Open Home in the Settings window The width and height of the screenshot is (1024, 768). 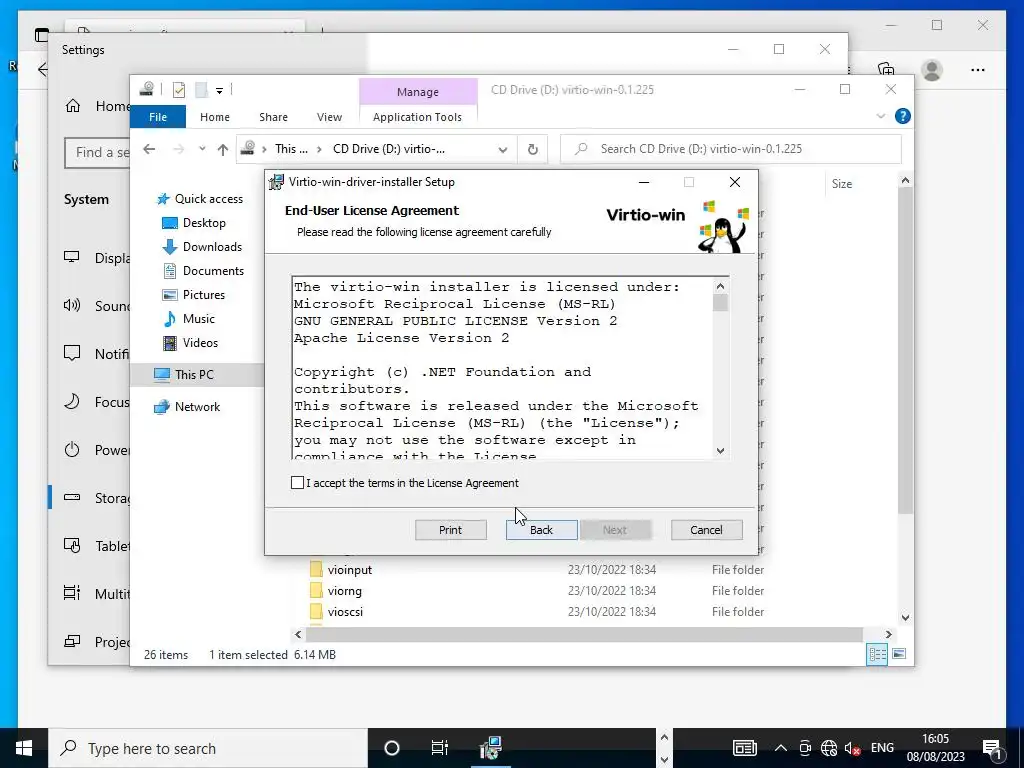(97, 106)
